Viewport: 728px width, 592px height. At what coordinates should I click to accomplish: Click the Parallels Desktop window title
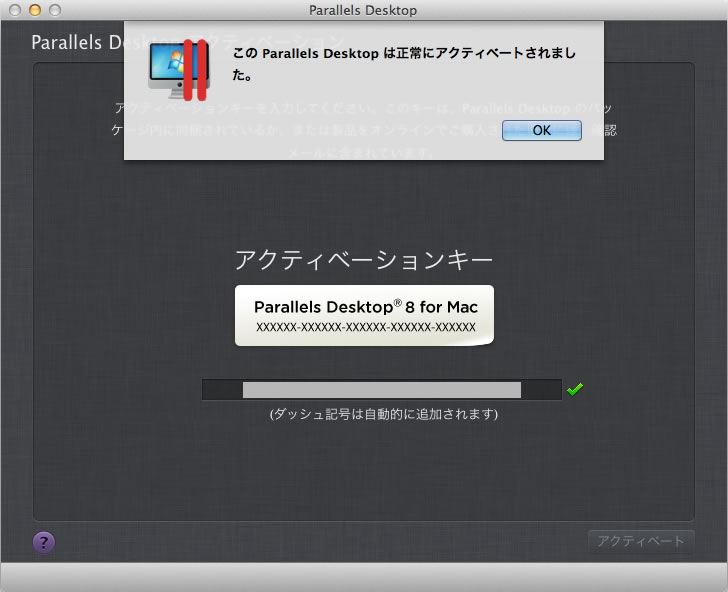tap(363, 10)
